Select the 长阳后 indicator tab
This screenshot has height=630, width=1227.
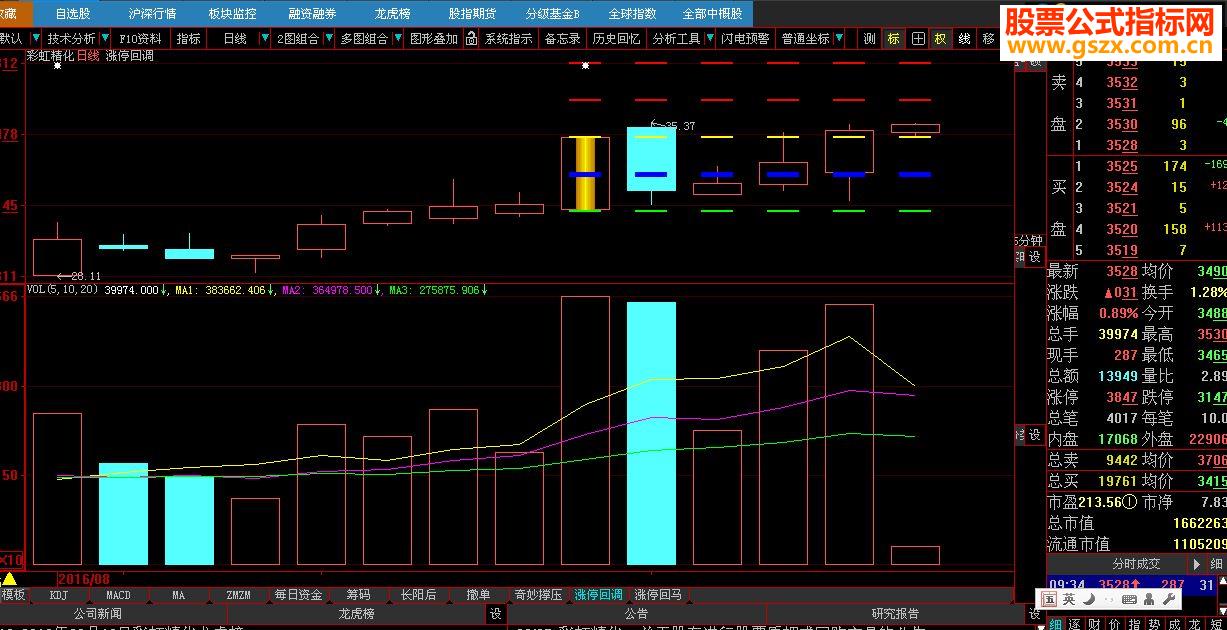coord(418,595)
